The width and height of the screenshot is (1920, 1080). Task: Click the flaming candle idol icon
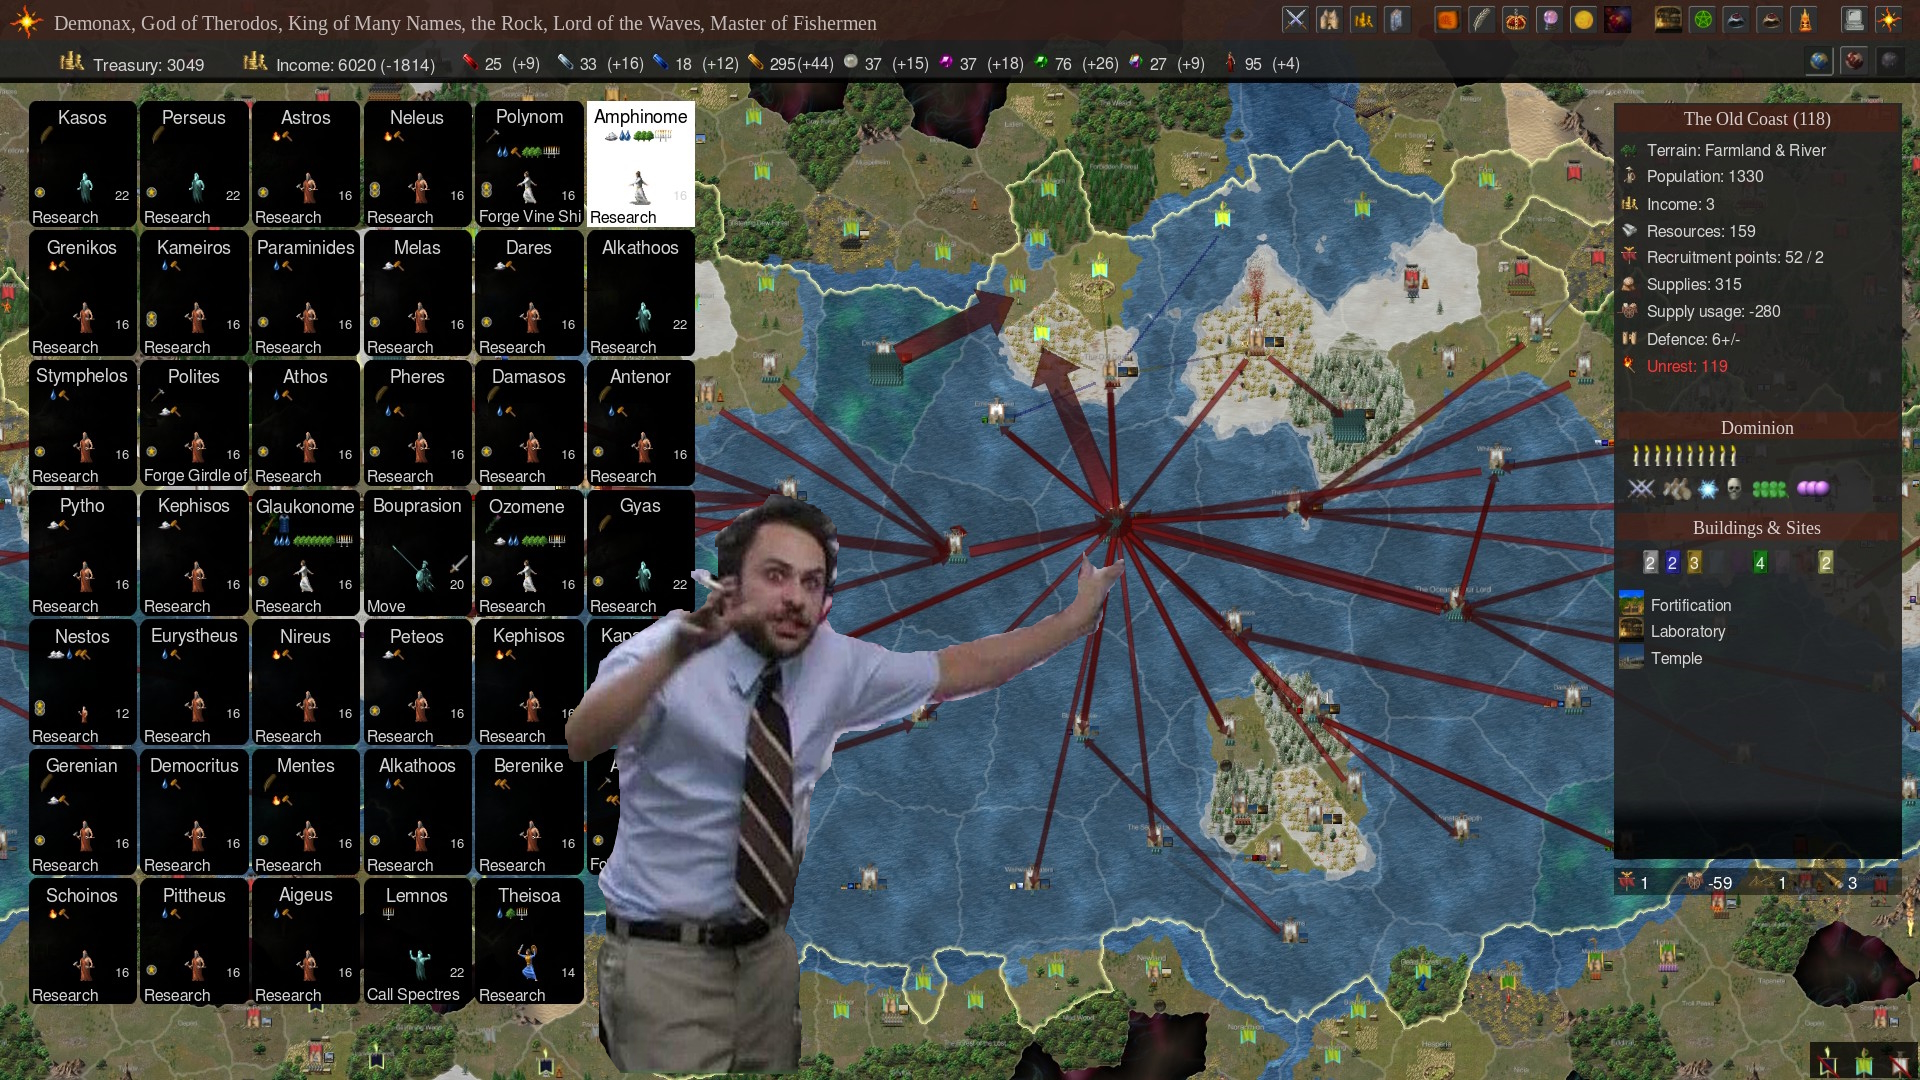click(x=1804, y=19)
